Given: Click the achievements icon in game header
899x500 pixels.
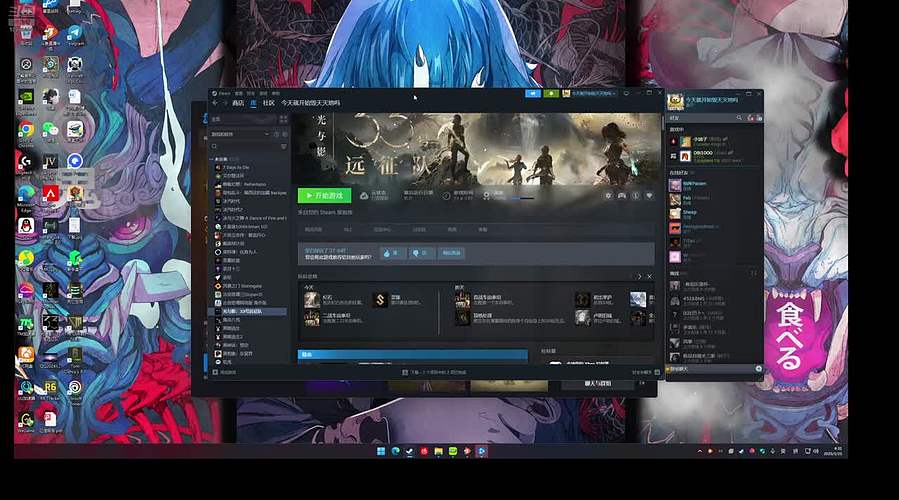Looking at the screenshot, I should coord(487,196).
